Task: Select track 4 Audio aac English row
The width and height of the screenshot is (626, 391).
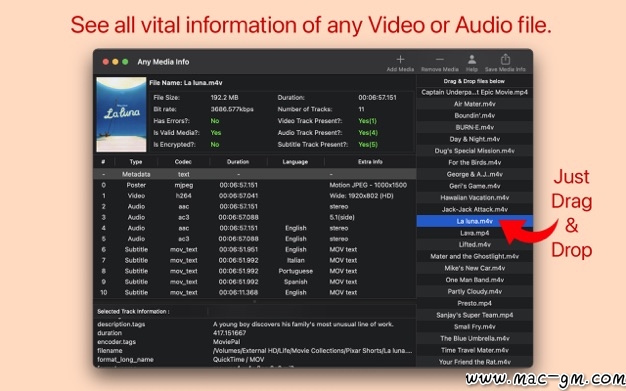Action: tap(255, 228)
